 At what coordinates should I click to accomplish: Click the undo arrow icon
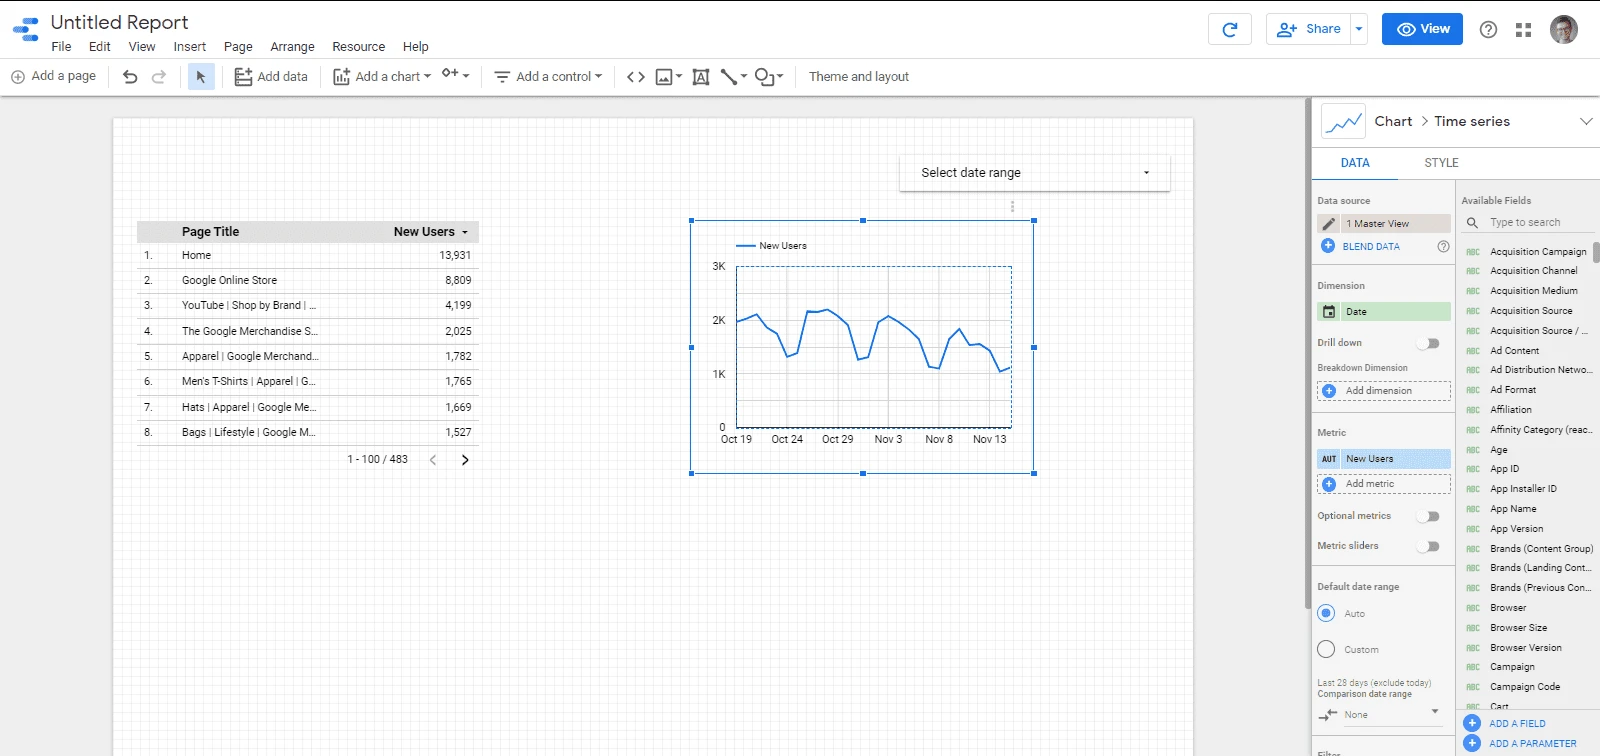pos(130,77)
